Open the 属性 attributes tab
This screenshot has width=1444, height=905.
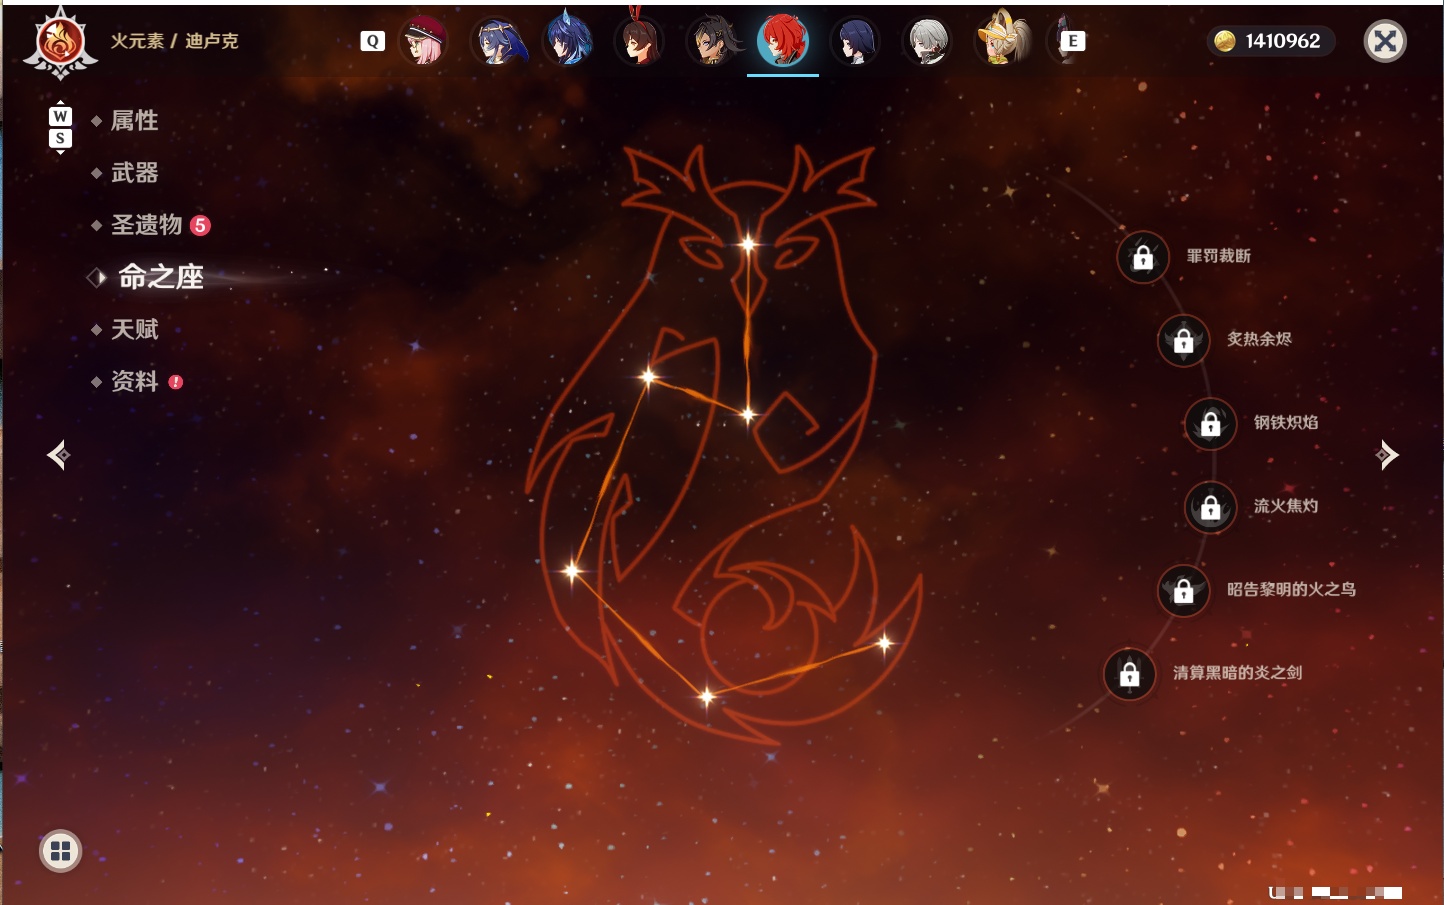click(134, 121)
